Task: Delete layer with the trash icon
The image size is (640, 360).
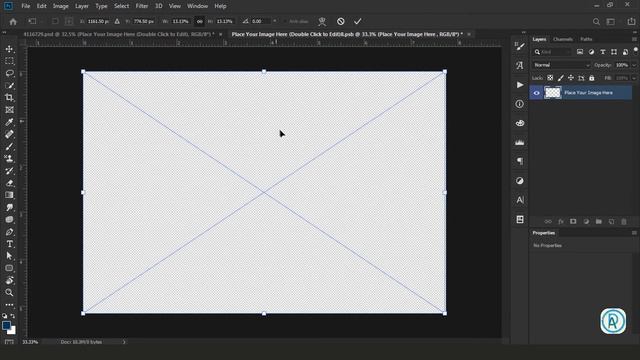Action: coord(624,222)
